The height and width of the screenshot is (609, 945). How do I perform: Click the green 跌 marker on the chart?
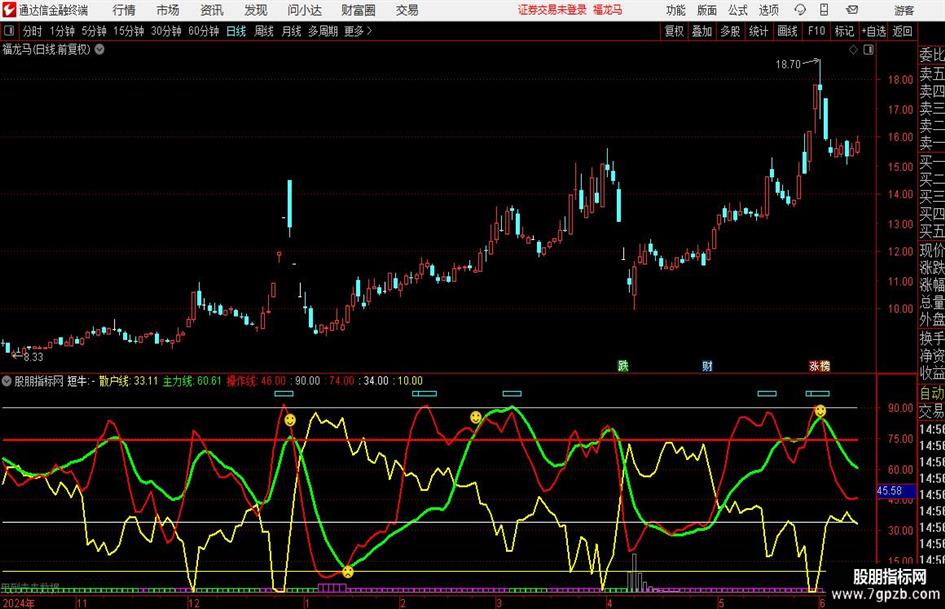623,365
